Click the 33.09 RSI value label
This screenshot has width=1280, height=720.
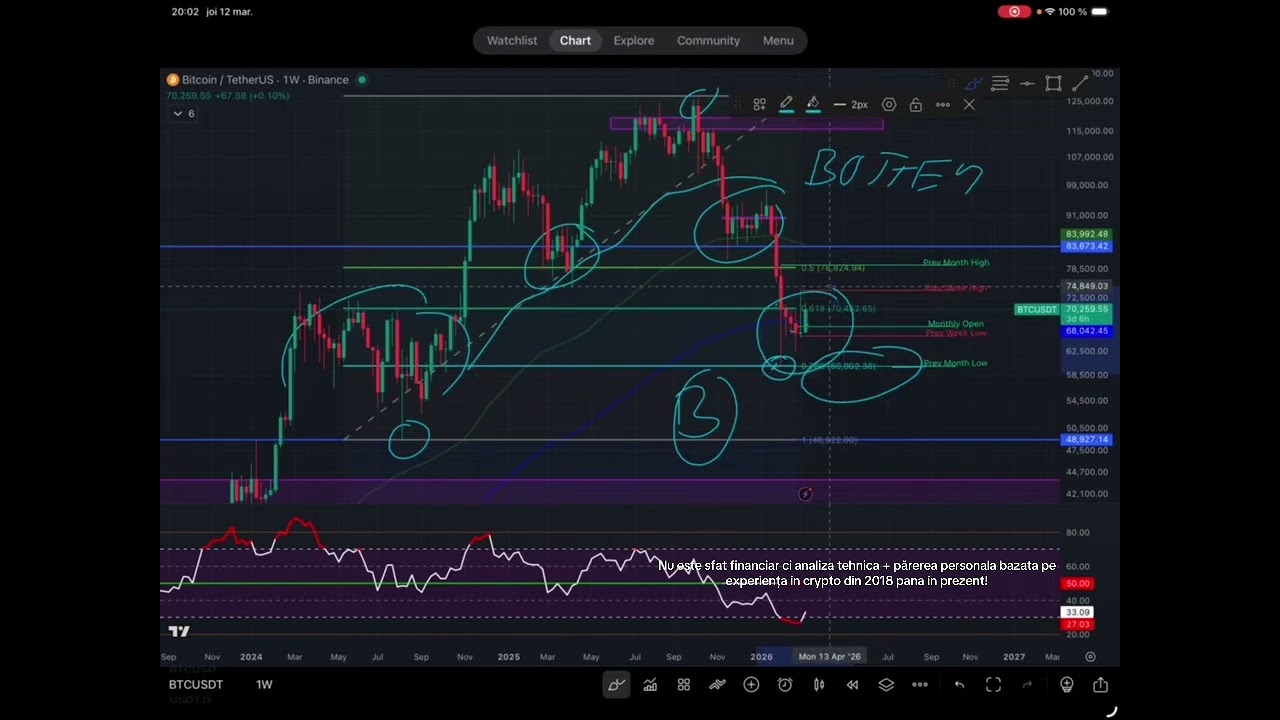pyautogui.click(x=1077, y=612)
